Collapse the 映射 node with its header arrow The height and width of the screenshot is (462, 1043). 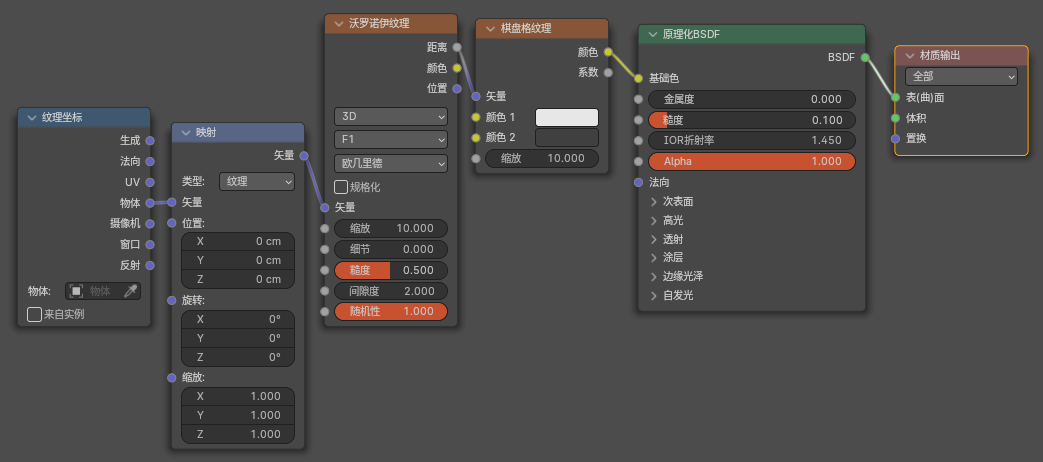[186, 133]
